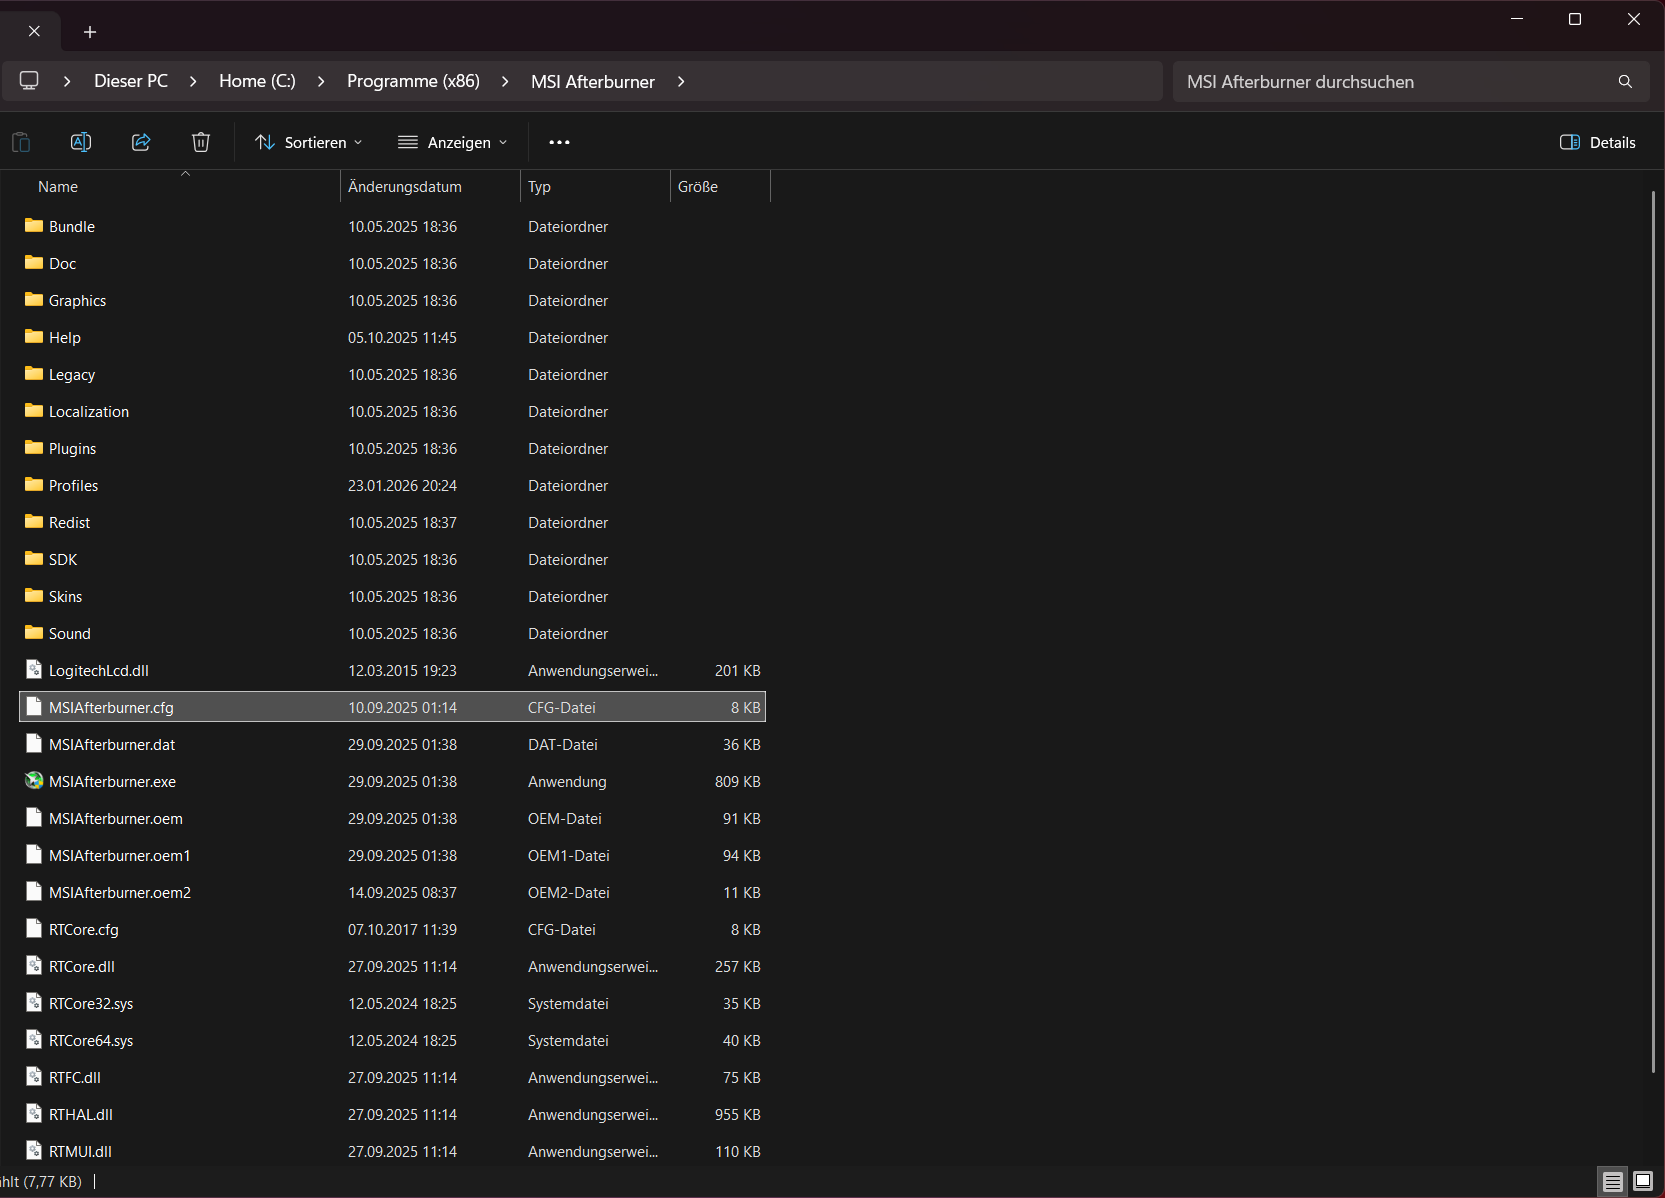
Task: Select the MSIAfterburner.exe file
Action: pyautogui.click(x=112, y=782)
